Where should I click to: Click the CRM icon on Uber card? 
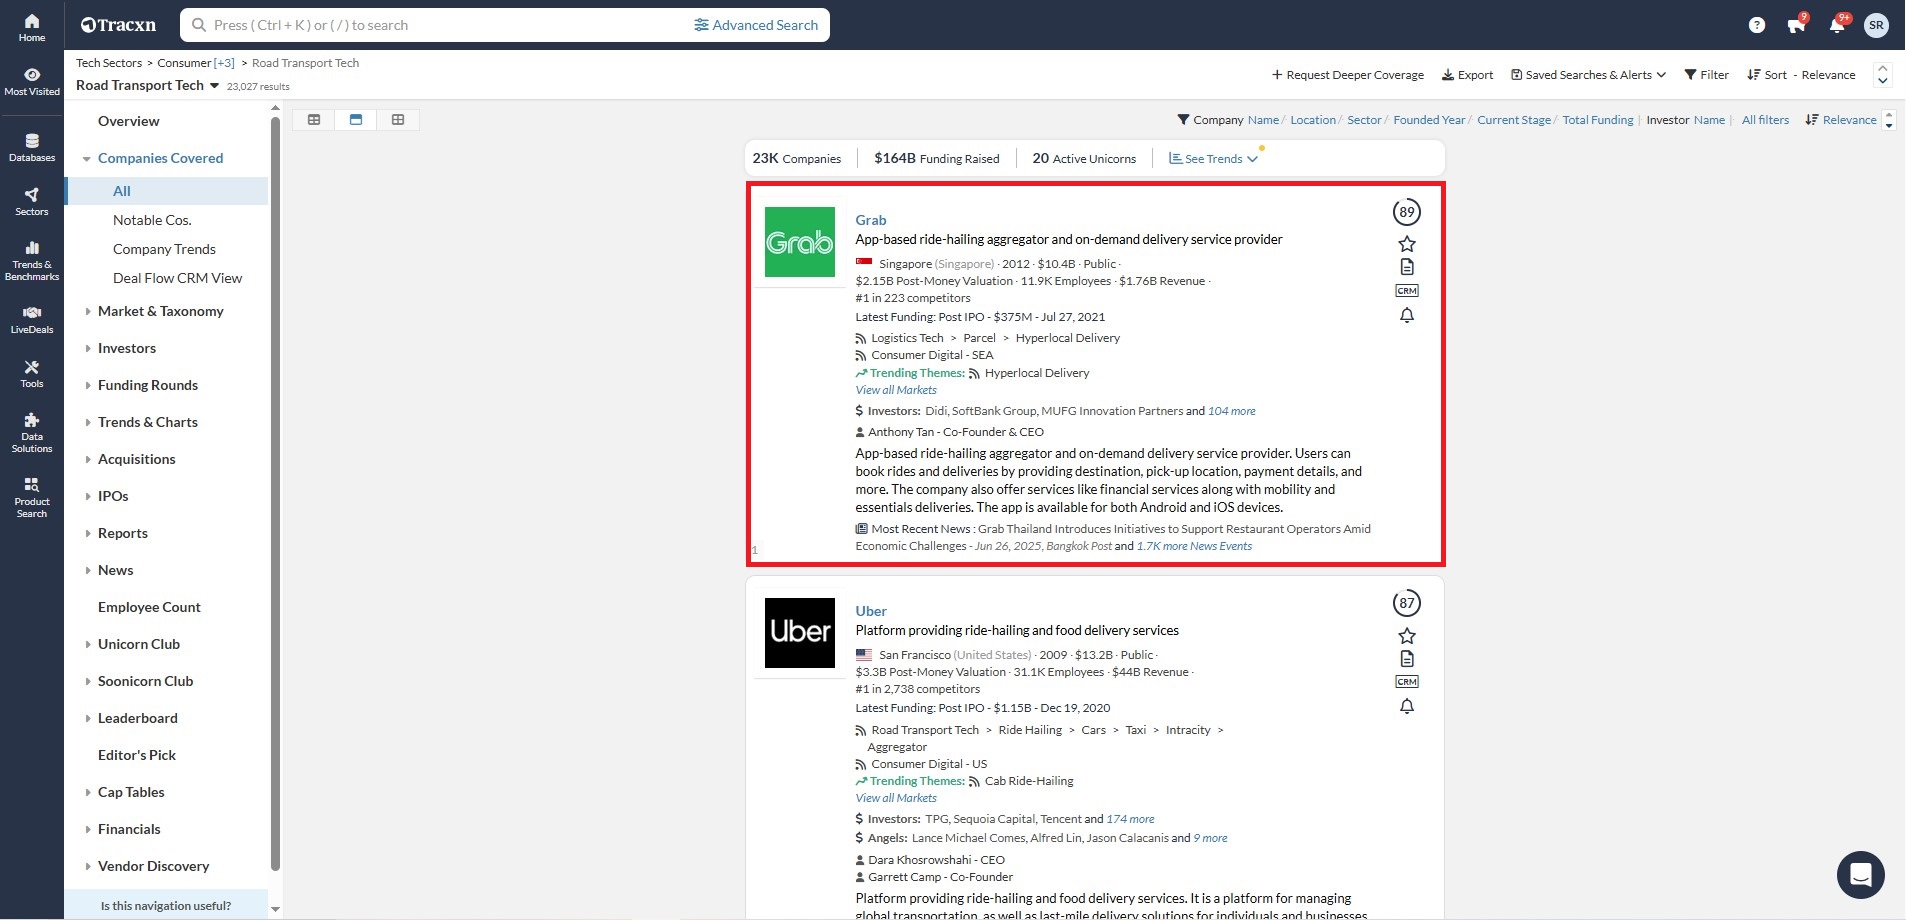point(1406,682)
